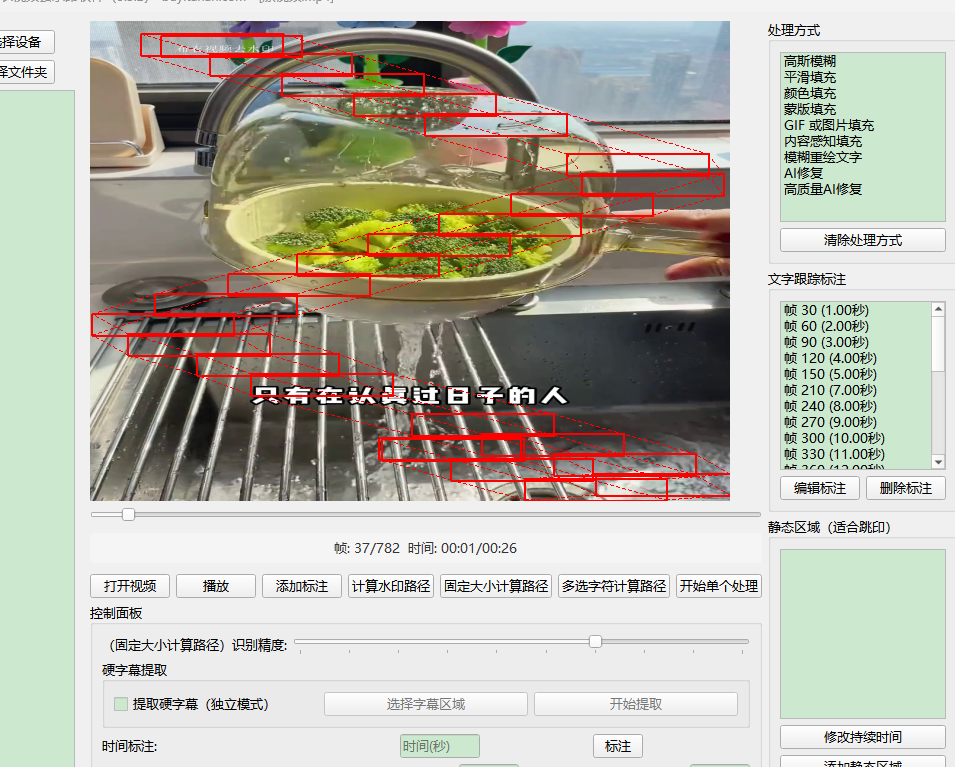The width and height of the screenshot is (955, 767).
Task: Select annotation 帧 240 (8.00秒)
Action: click(x=830, y=406)
